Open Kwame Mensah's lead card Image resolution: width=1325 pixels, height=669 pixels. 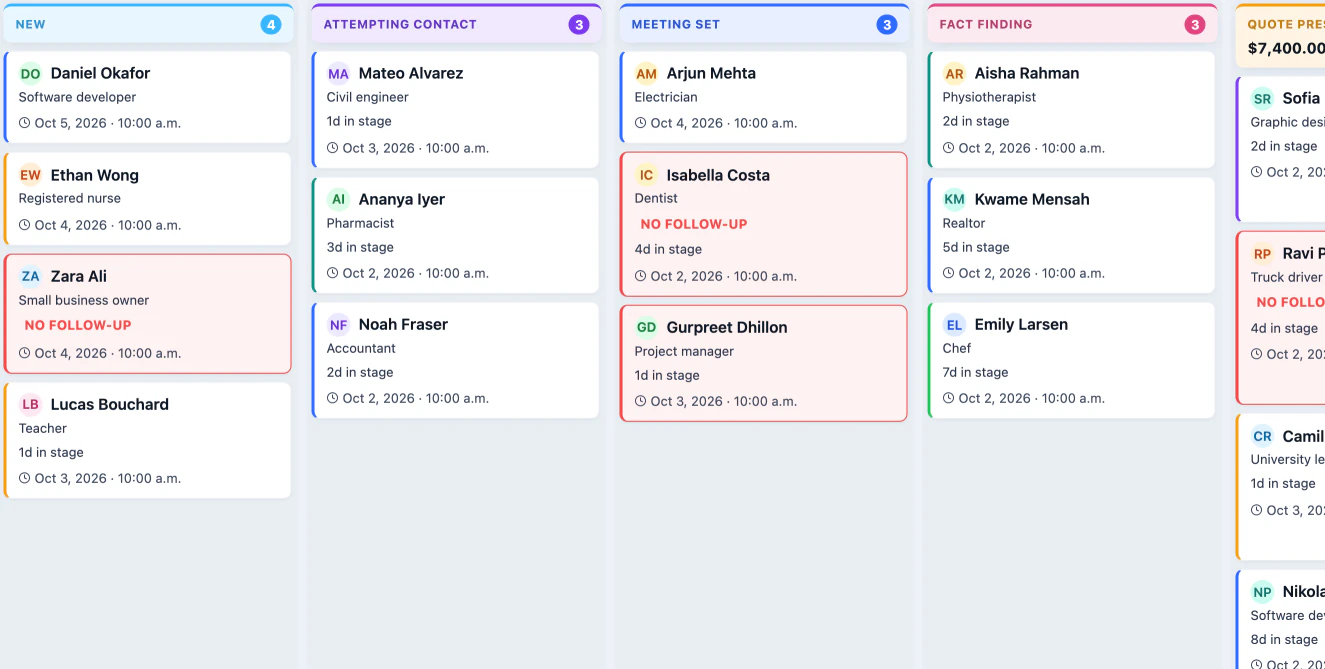(1072, 235)
